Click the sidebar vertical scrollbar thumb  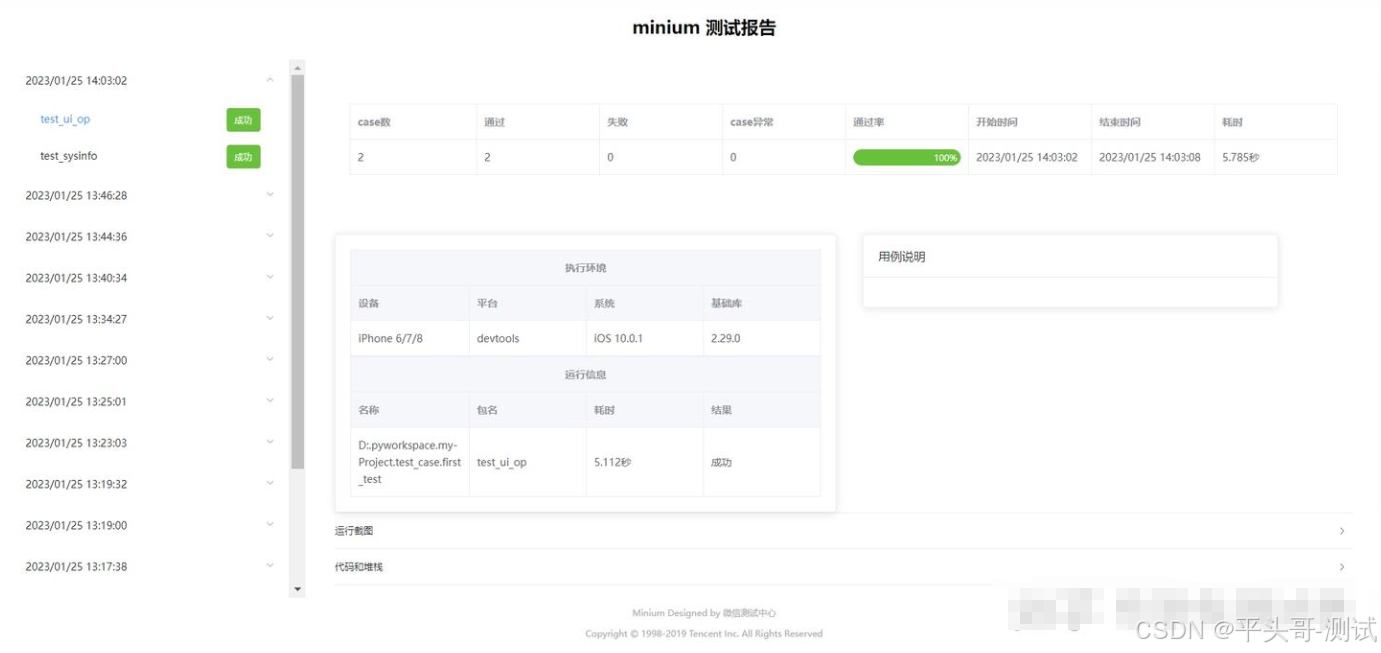coord(297,272)
